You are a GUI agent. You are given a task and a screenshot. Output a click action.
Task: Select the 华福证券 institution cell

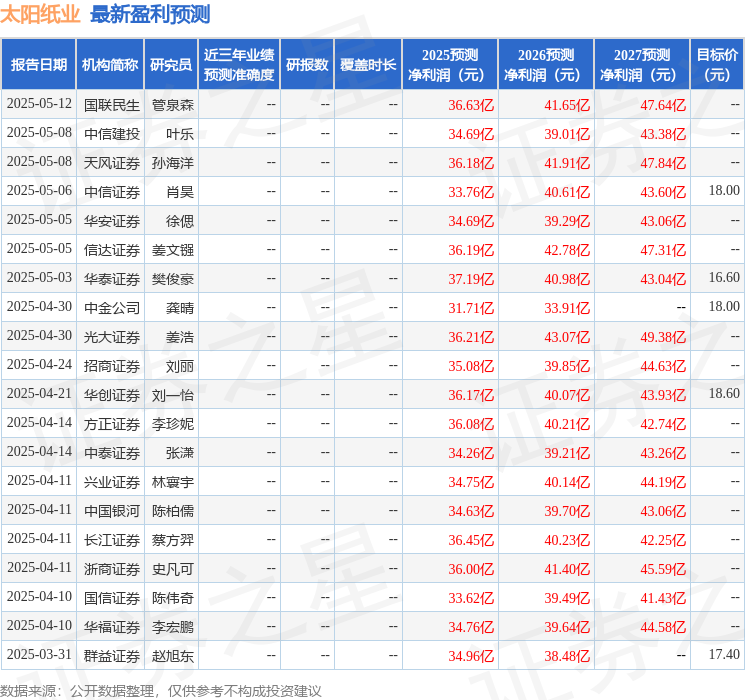(112, 627)
